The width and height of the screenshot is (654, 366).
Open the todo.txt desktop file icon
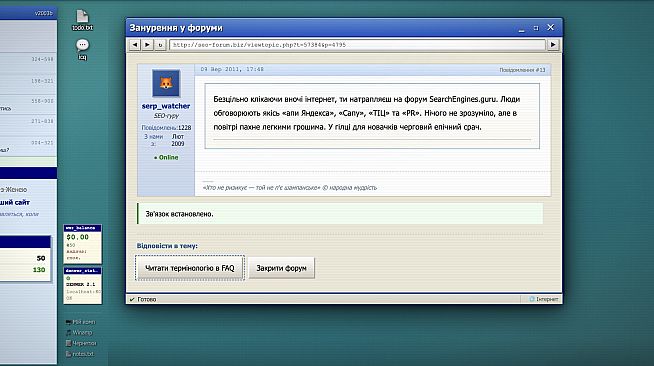[x=82, y=20]
